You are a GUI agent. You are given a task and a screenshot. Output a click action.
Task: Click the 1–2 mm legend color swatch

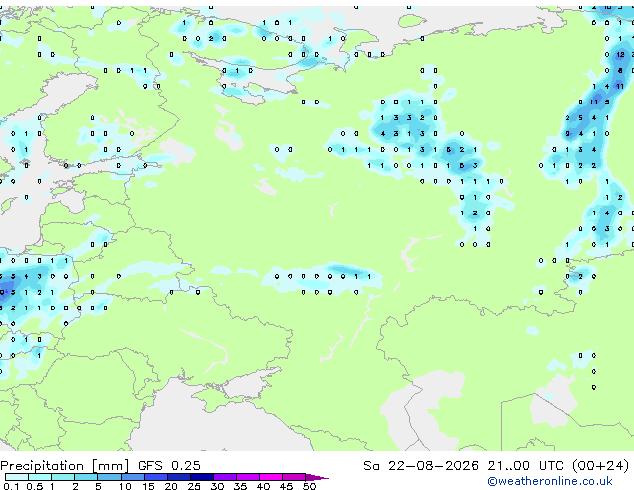pyautogui.click(x=63, y=477)
